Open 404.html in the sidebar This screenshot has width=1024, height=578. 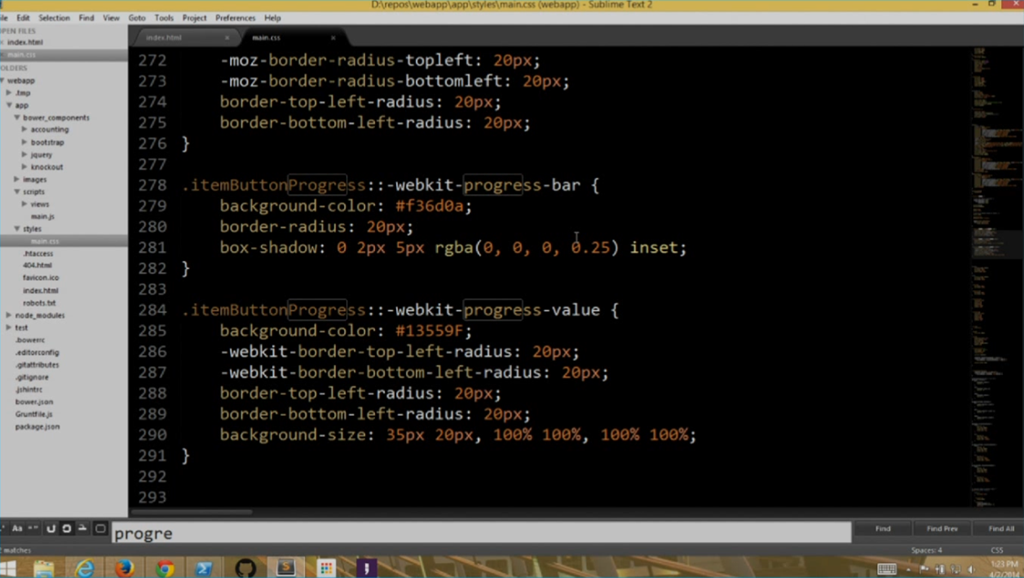(37, 265)
